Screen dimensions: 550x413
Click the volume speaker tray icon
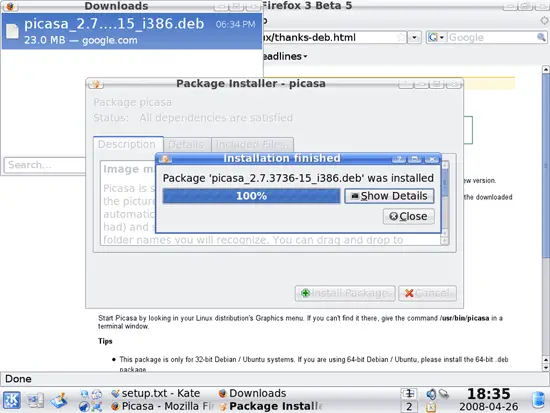click(431, 394)
